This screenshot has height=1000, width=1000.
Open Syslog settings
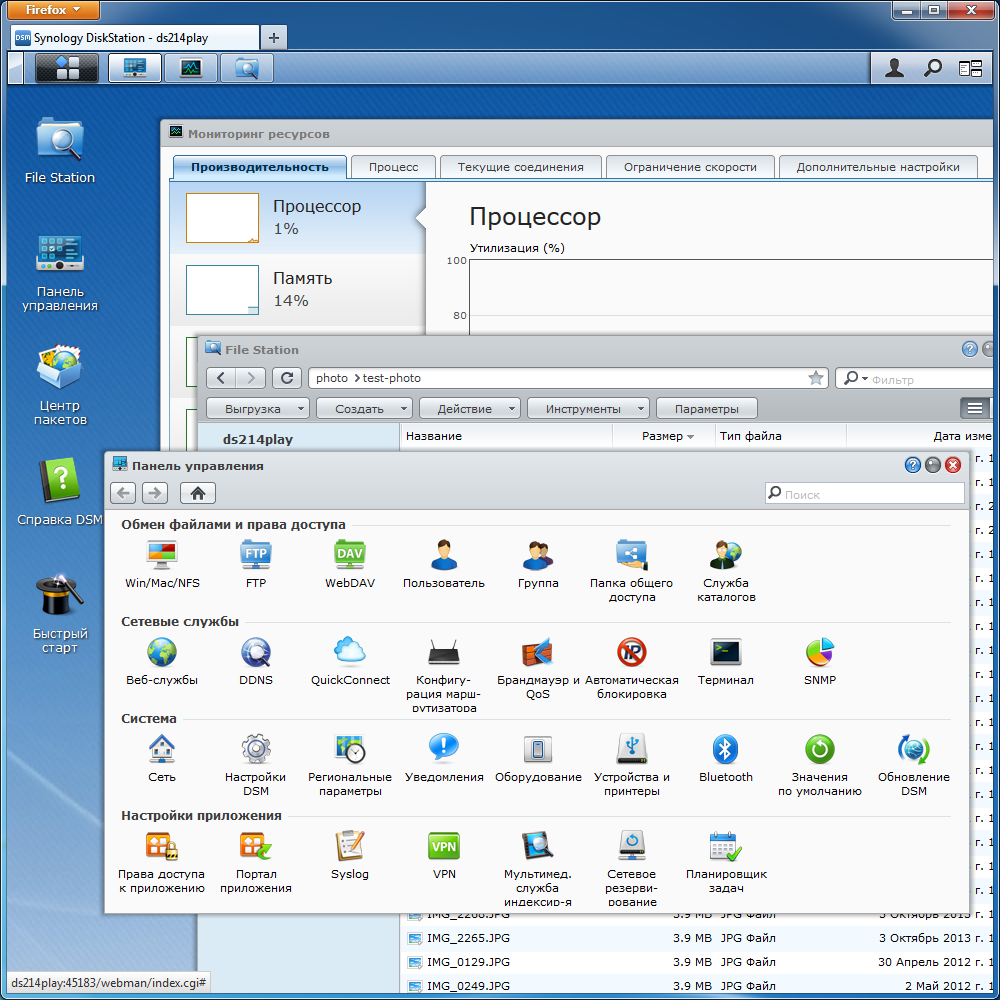click(349, 855)
